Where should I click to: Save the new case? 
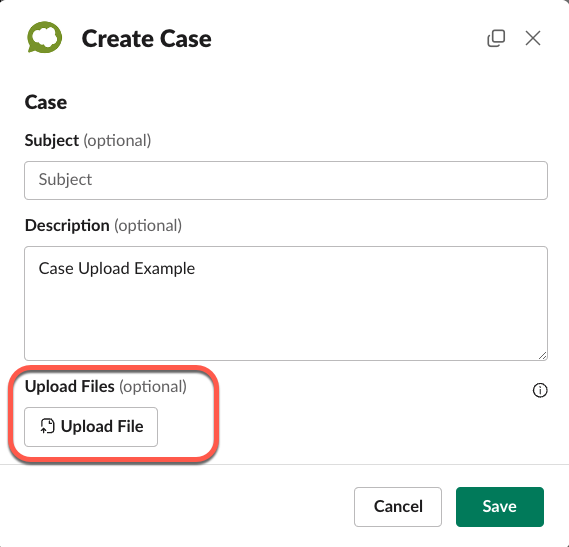click(x=500, y=507)
